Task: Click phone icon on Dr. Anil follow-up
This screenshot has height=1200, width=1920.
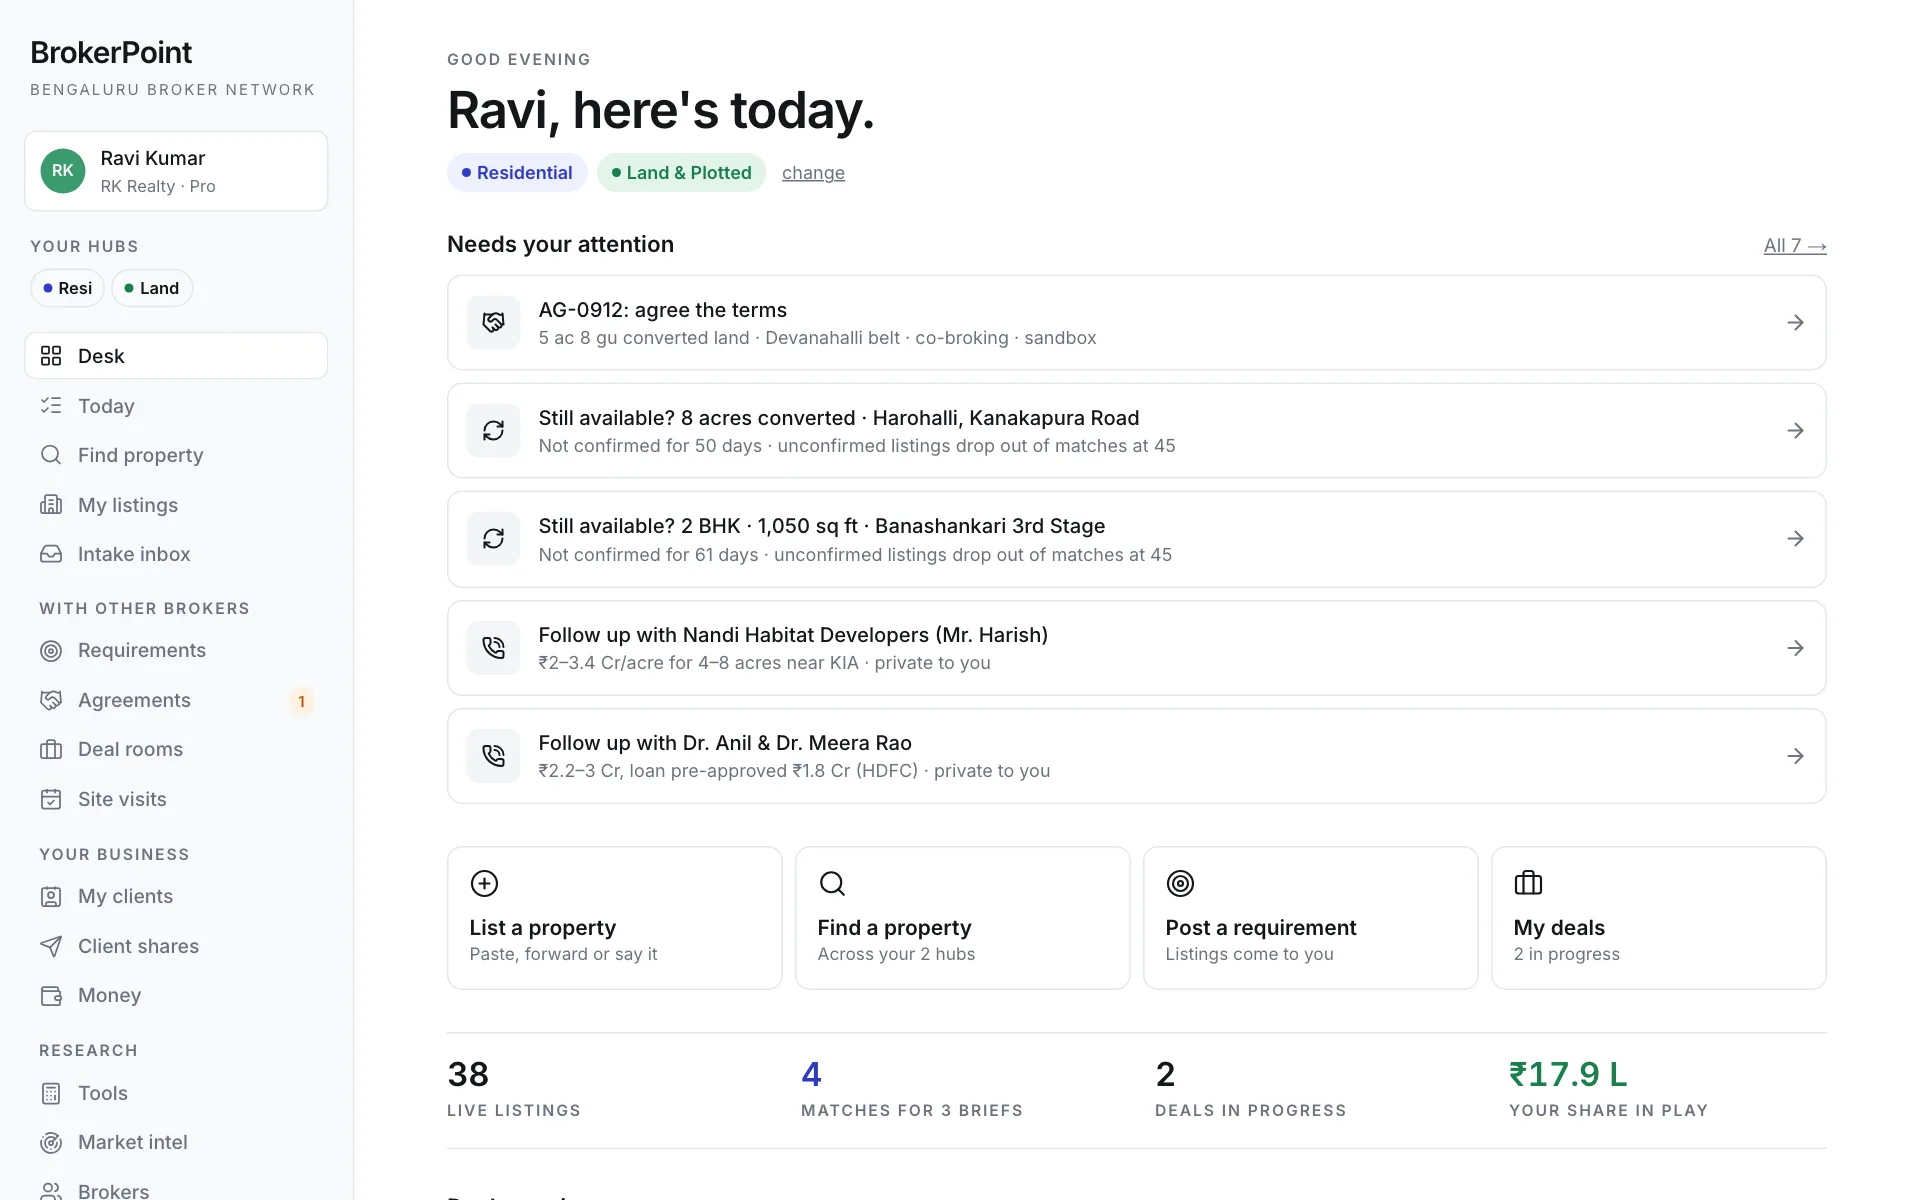Action: pyautogui.click(x=494, y=756)
